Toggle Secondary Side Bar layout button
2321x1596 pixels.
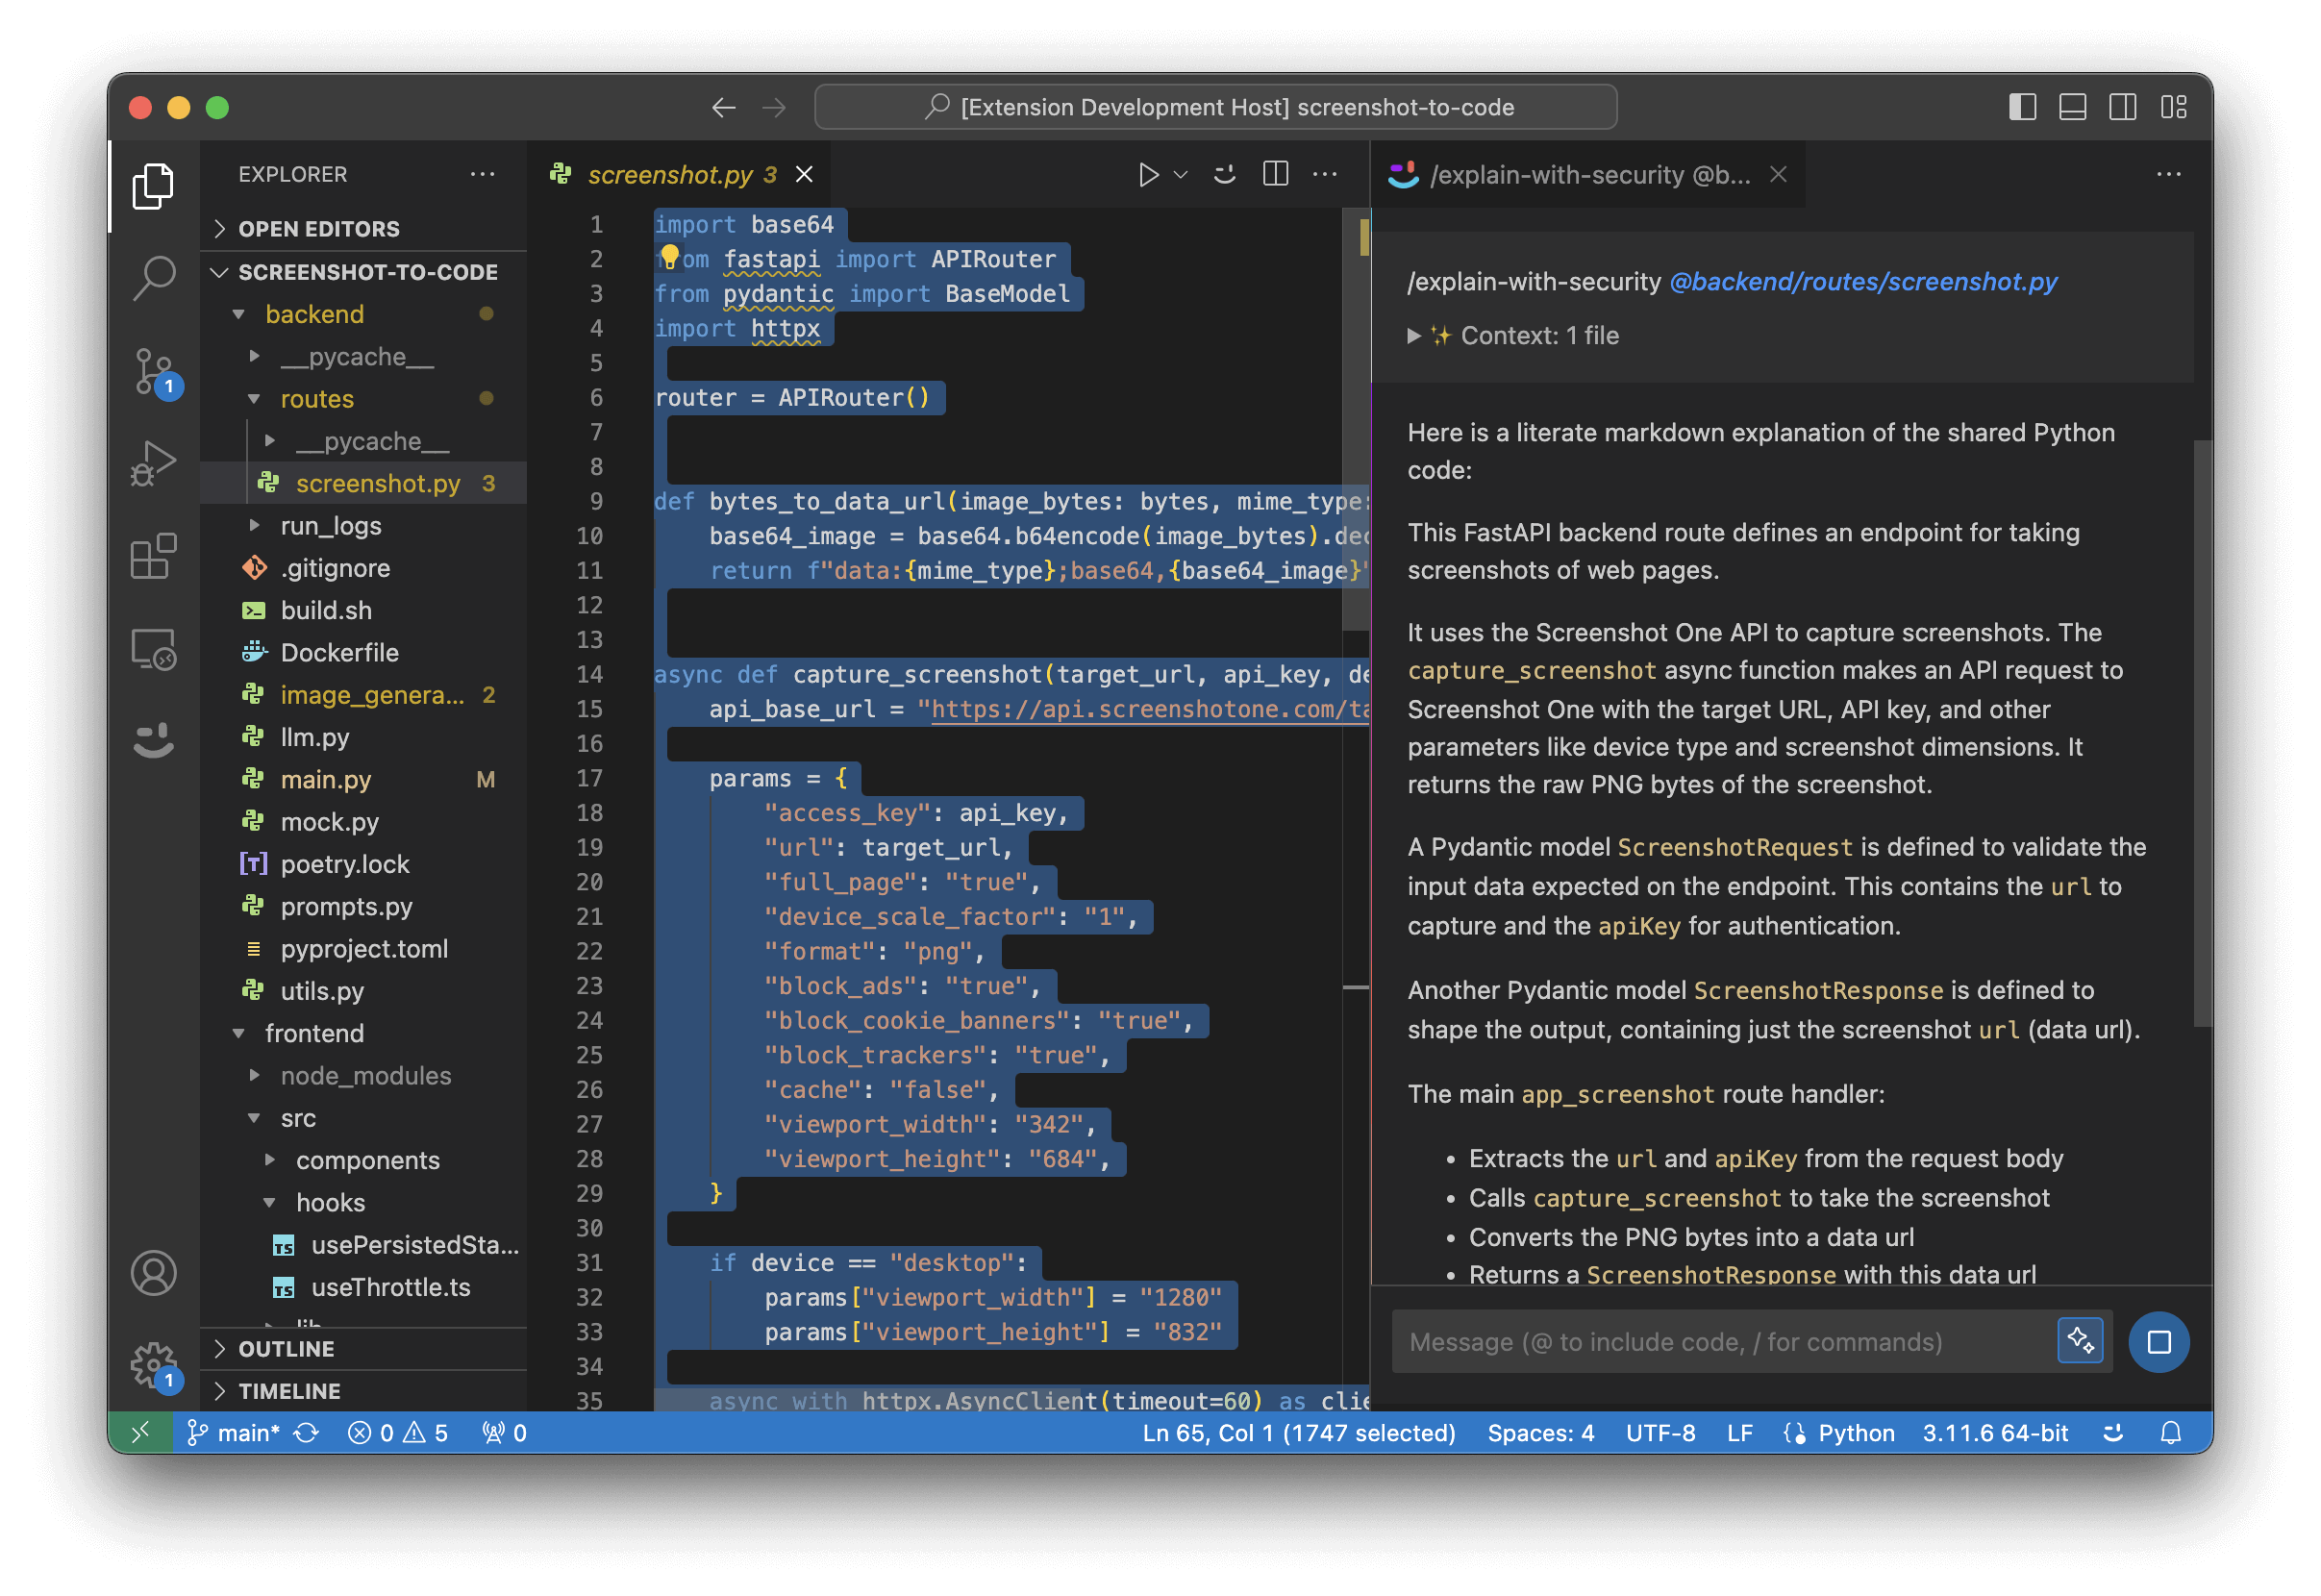2122,107
